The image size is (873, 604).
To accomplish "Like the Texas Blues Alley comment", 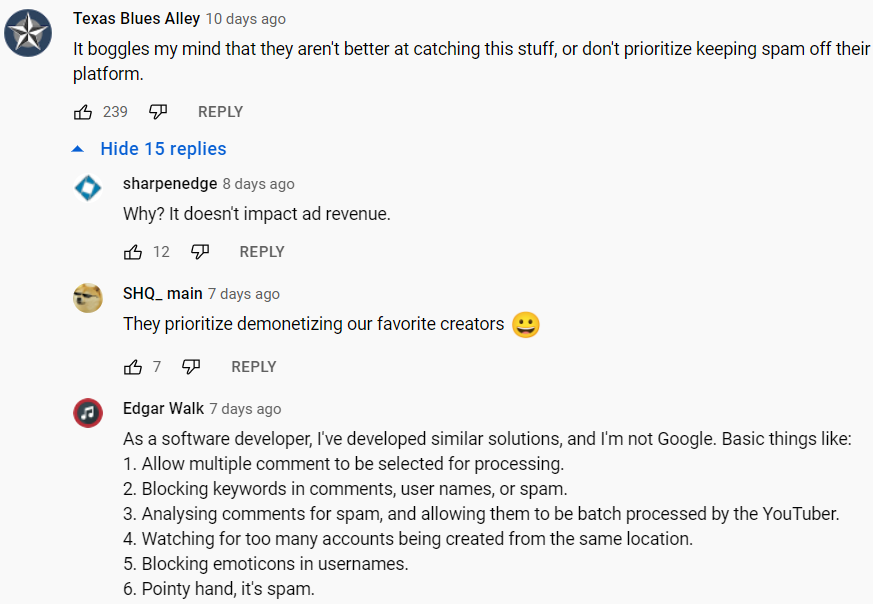I will click(83, 112).
